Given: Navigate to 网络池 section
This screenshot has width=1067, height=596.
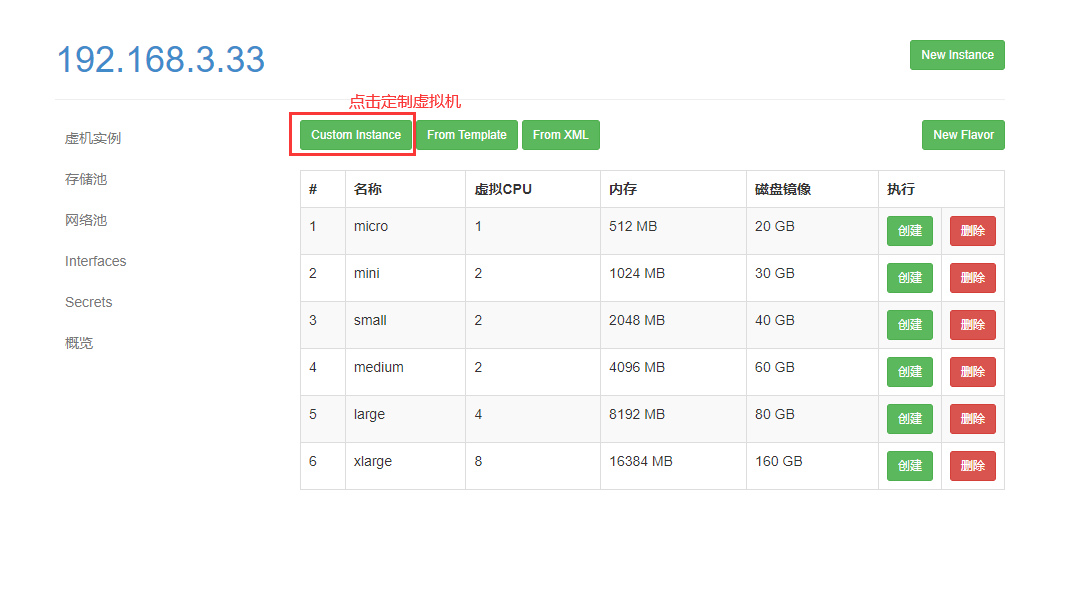Looking at the screenshot, I should (x=86, y=220).
